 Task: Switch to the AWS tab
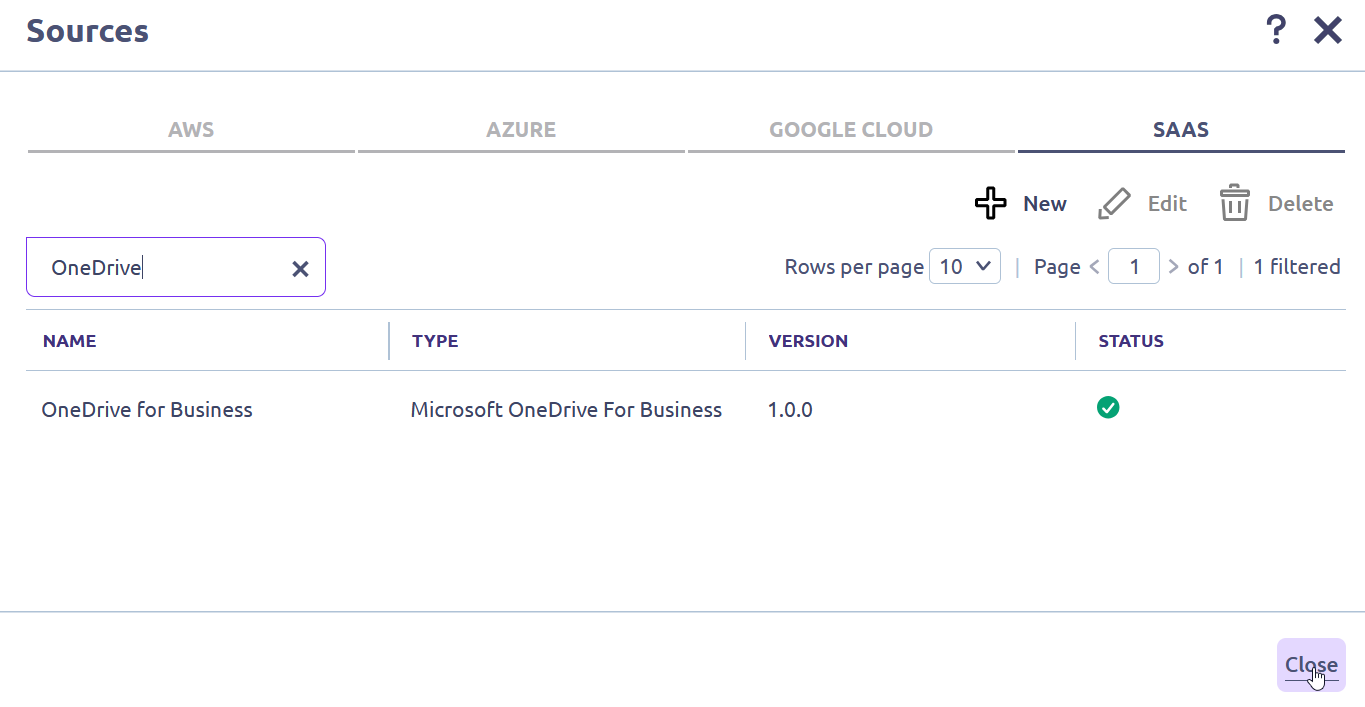pyautogui.click(x=191, y=130)
